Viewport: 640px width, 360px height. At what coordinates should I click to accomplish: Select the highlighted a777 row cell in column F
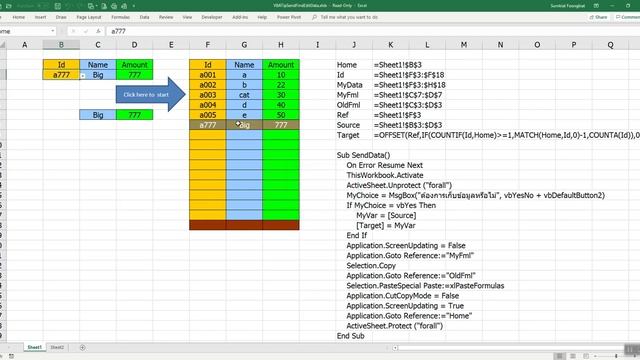pos(208,125)
